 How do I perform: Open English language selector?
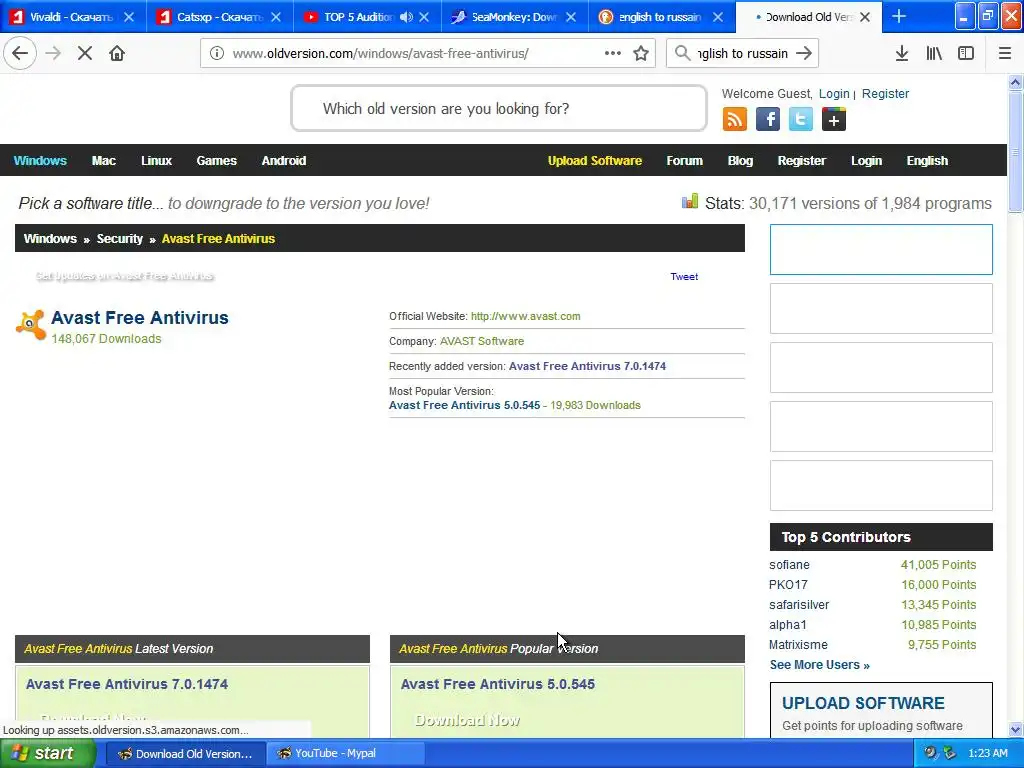(x=927, y=161)
